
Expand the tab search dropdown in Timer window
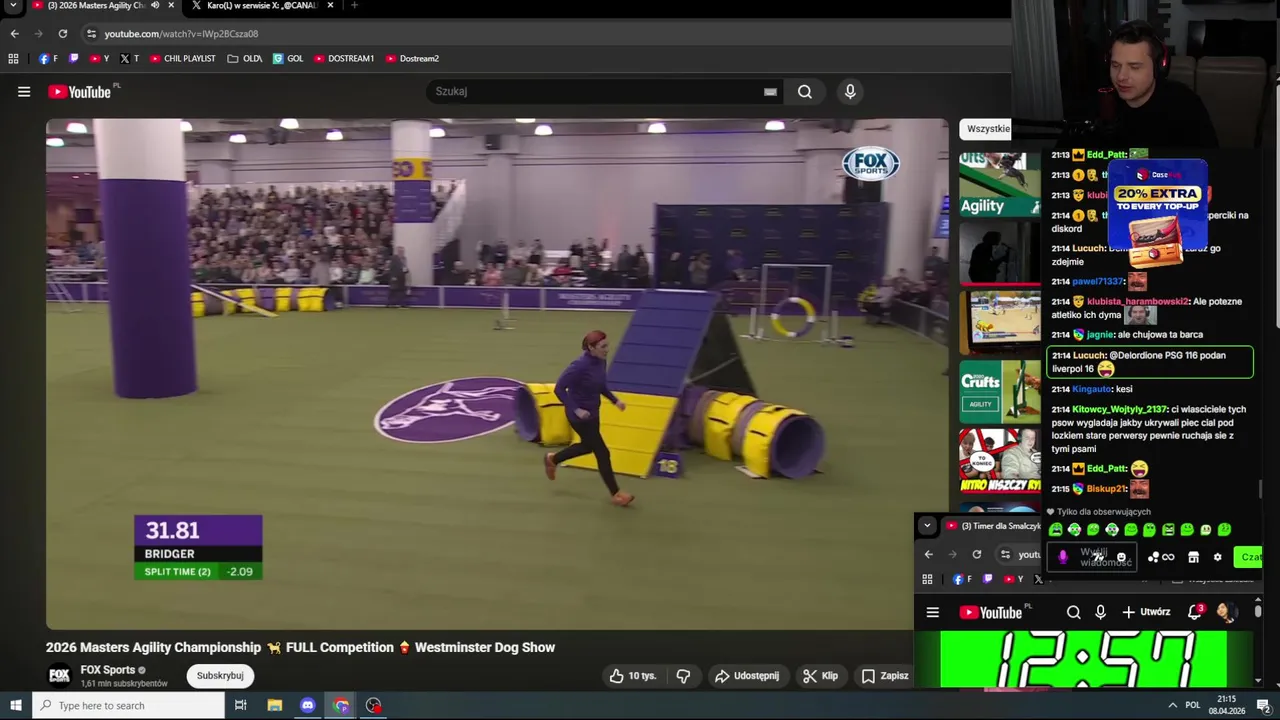[x=927, y=525]
